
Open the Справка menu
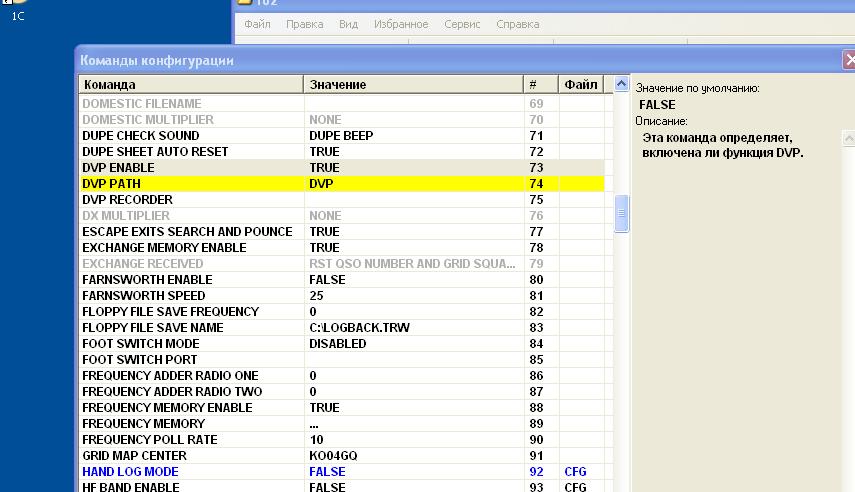pos(517,24)
